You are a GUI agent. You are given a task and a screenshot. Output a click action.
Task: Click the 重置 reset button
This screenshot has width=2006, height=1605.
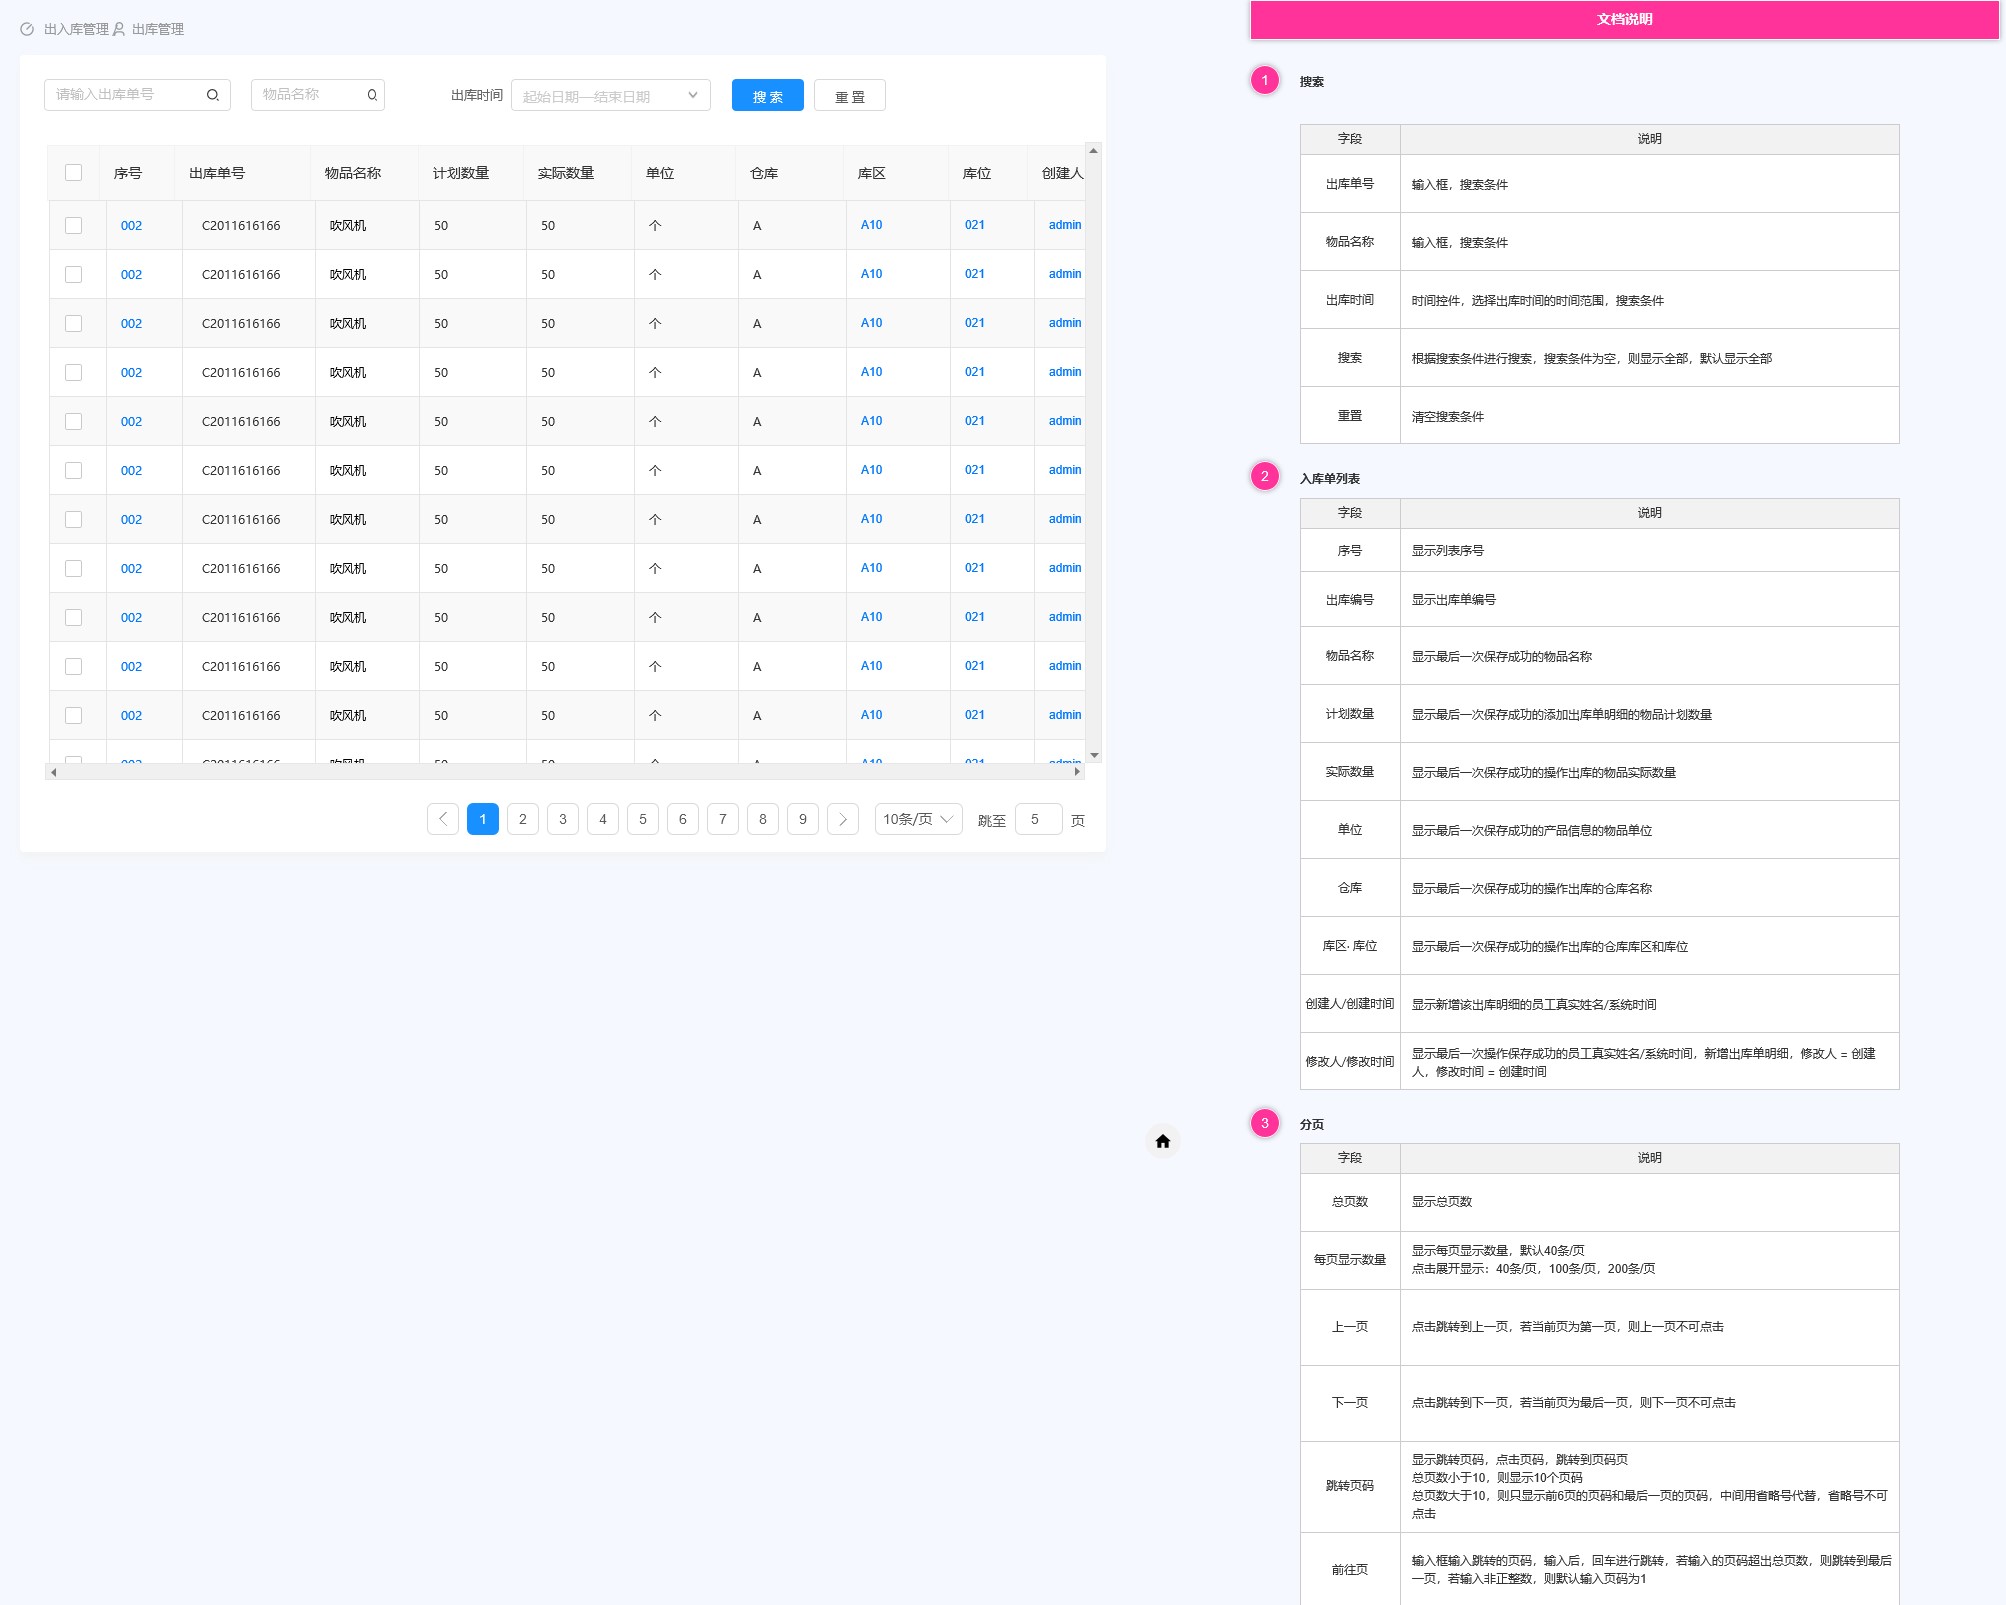point(849,95)
